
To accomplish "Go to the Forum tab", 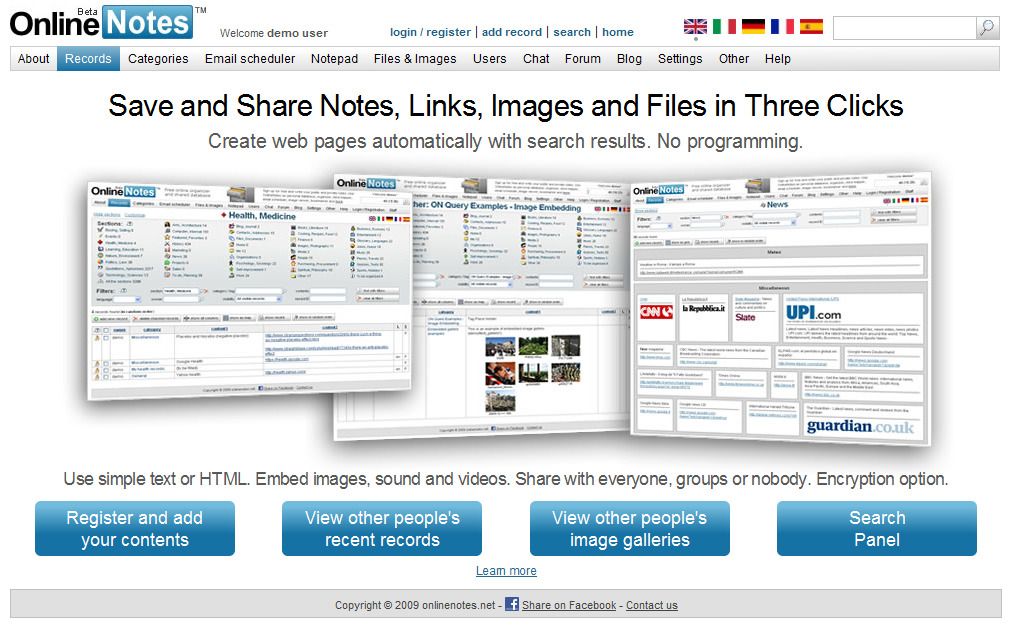I will point(582,58).
